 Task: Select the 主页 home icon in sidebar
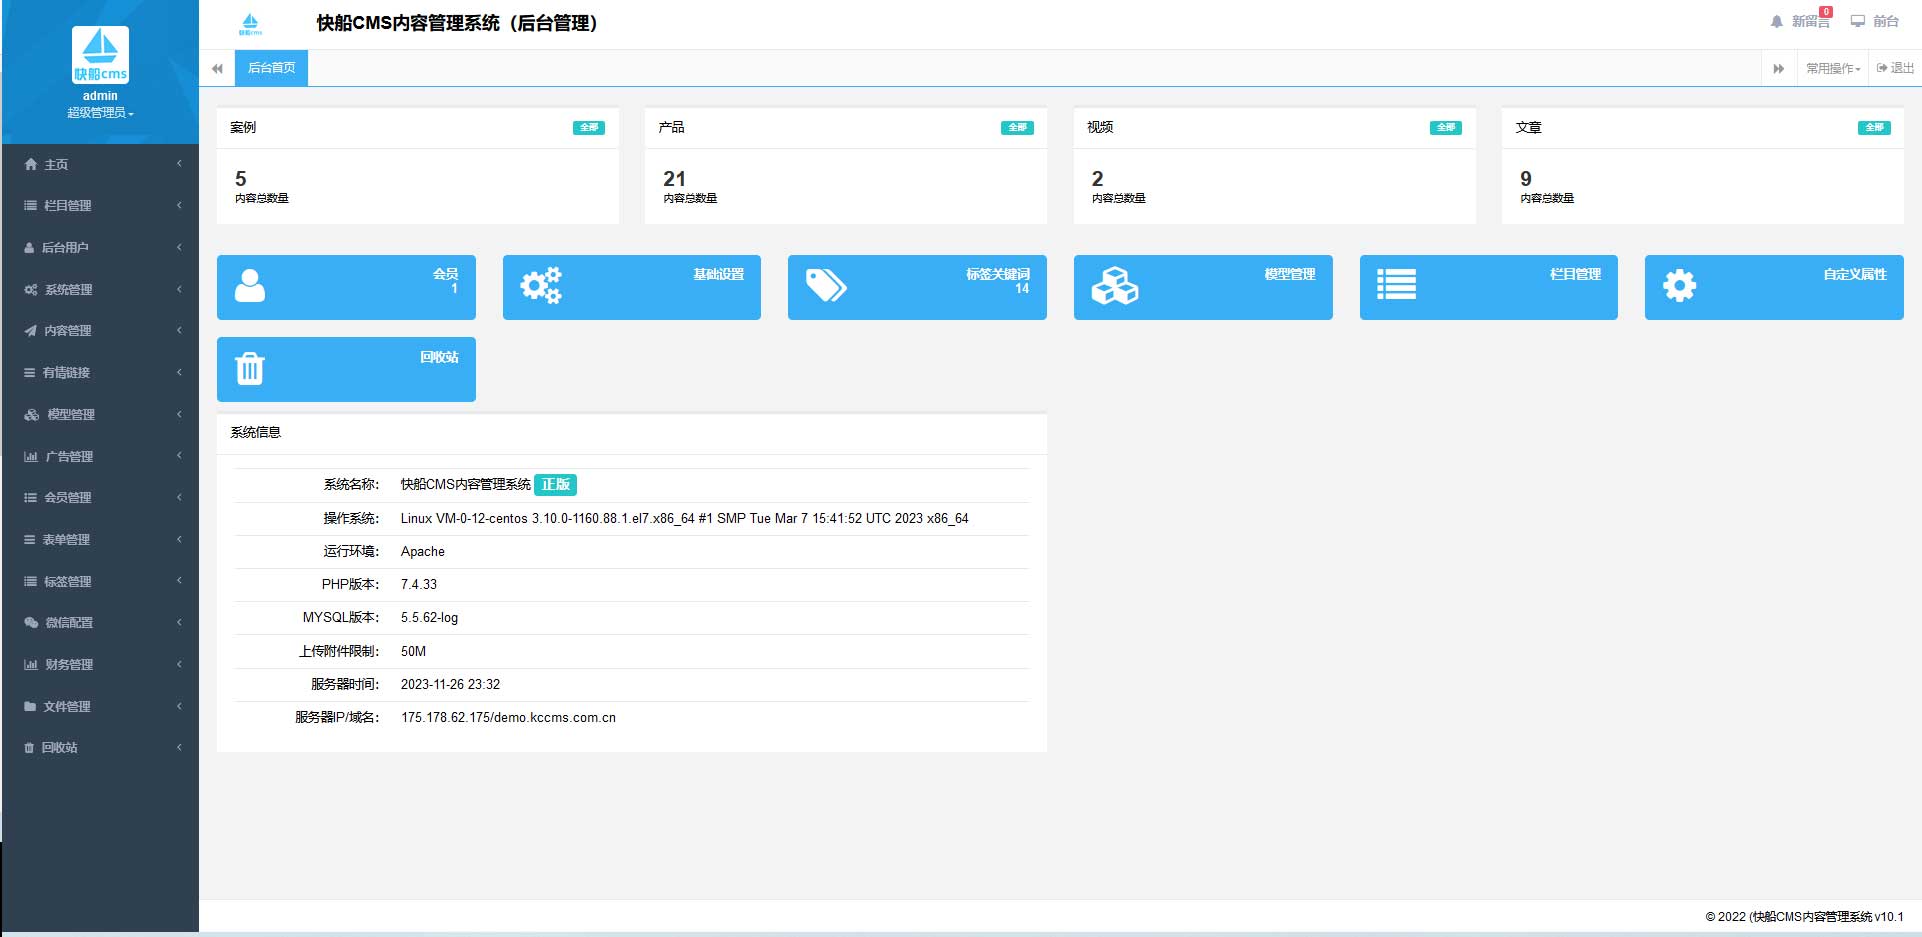pyautogui.click(x=29, y=164)
